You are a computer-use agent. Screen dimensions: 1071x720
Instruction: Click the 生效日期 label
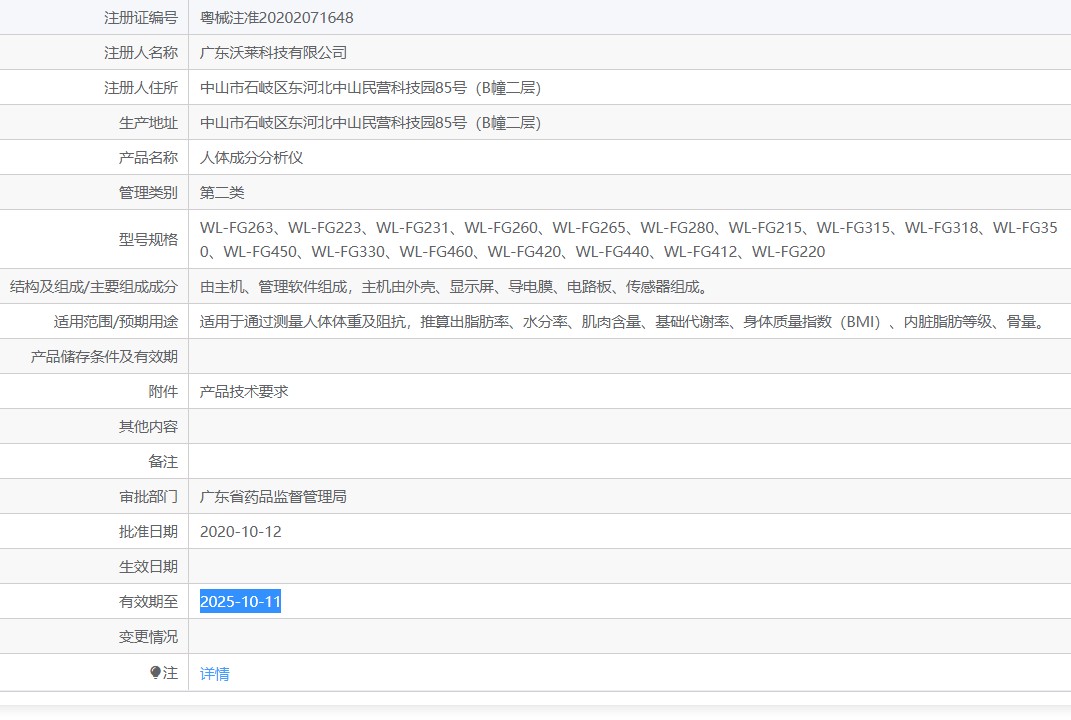tap(148, 566)
